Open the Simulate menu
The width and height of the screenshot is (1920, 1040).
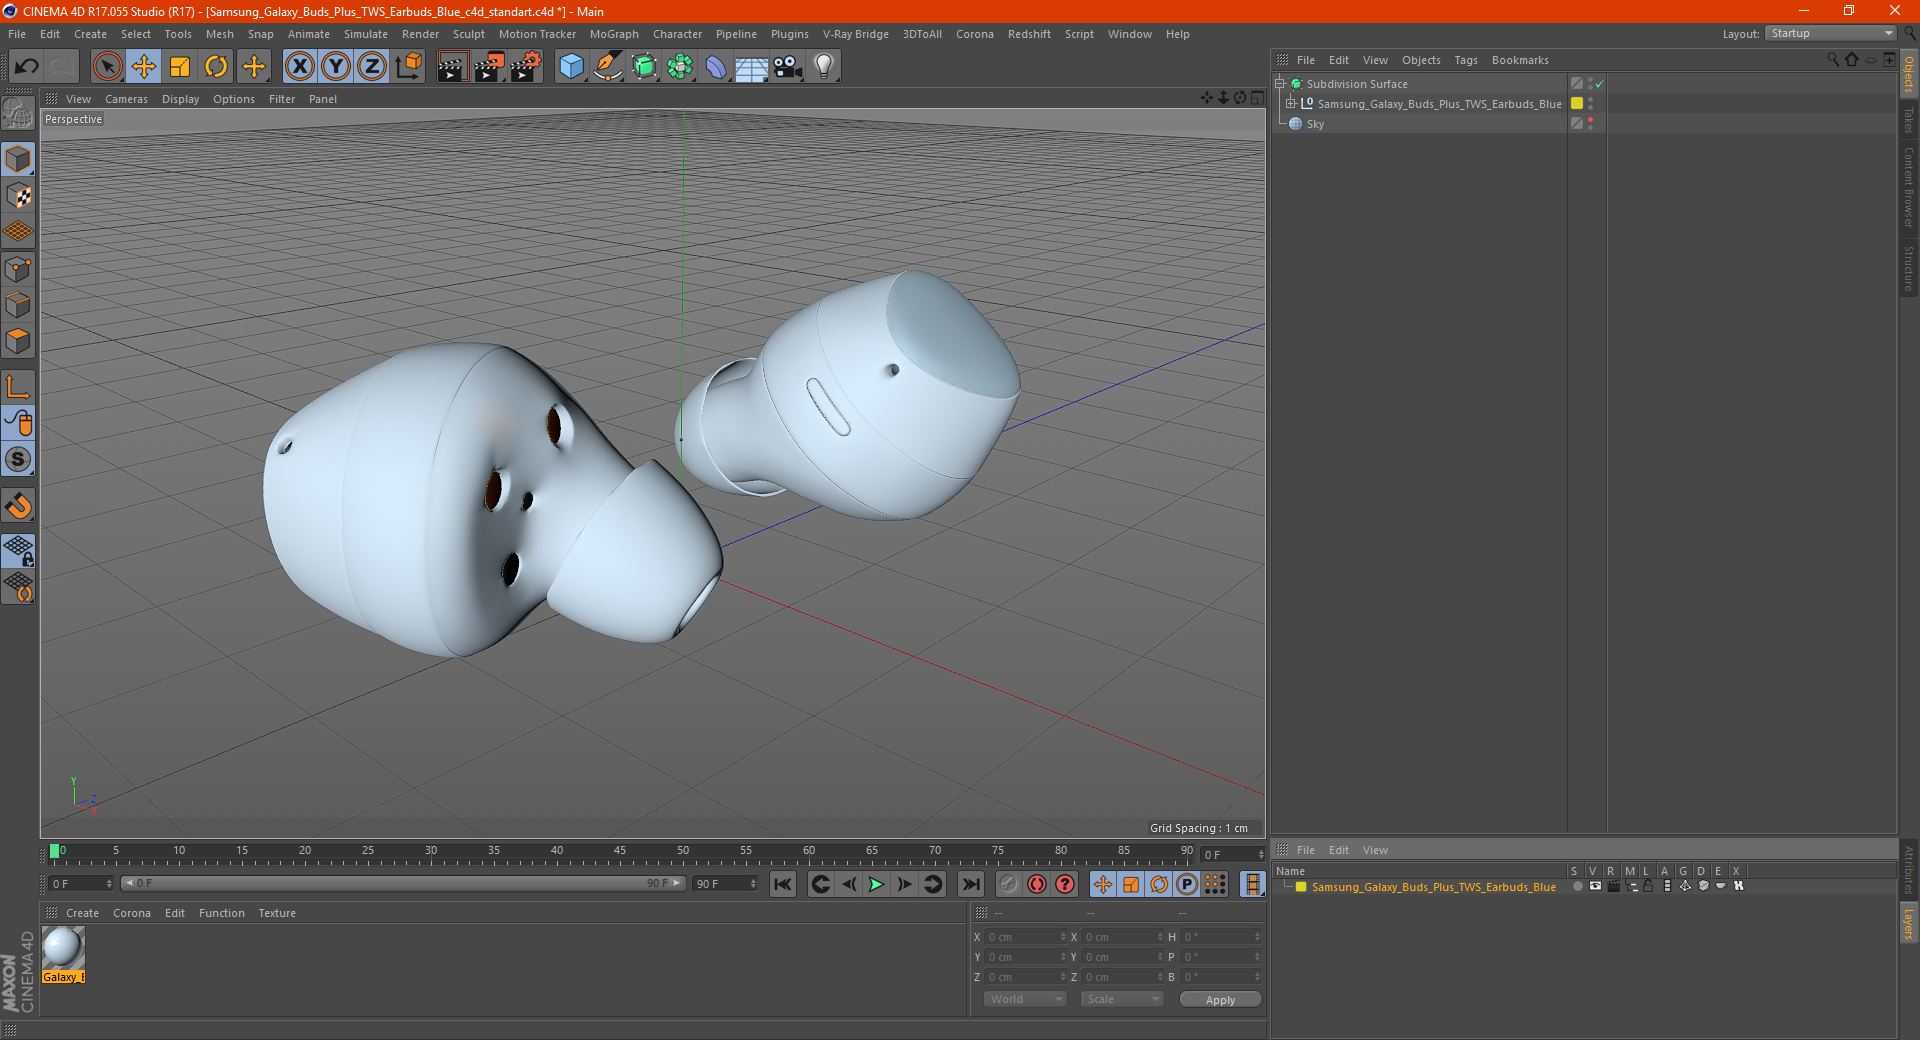pos(366,34)
